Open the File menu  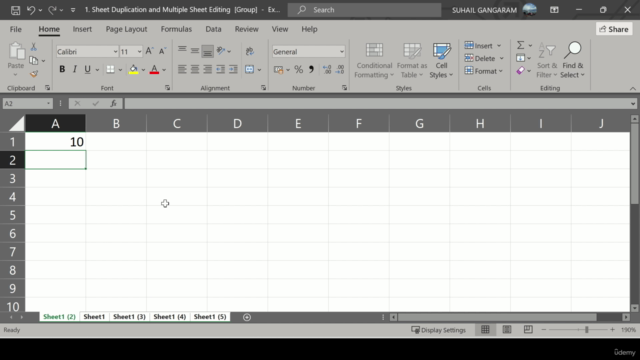(16, 29)
